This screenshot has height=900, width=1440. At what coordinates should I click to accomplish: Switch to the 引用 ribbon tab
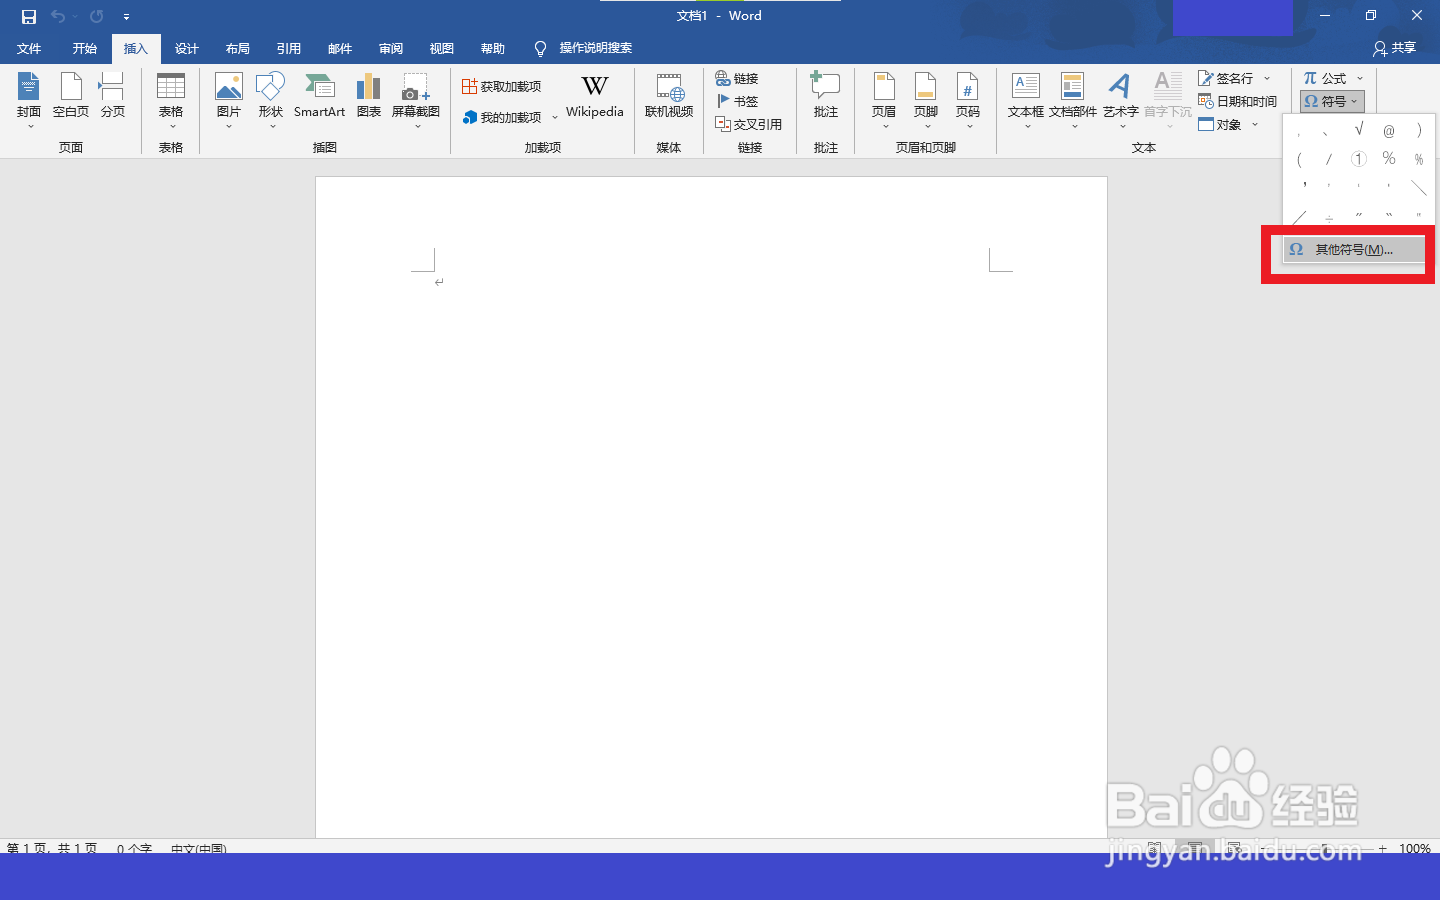coord(289,48)
